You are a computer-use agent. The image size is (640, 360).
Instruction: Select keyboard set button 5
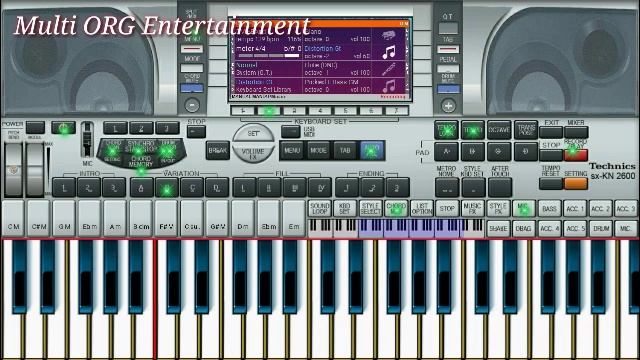click(x=345, y=111)
